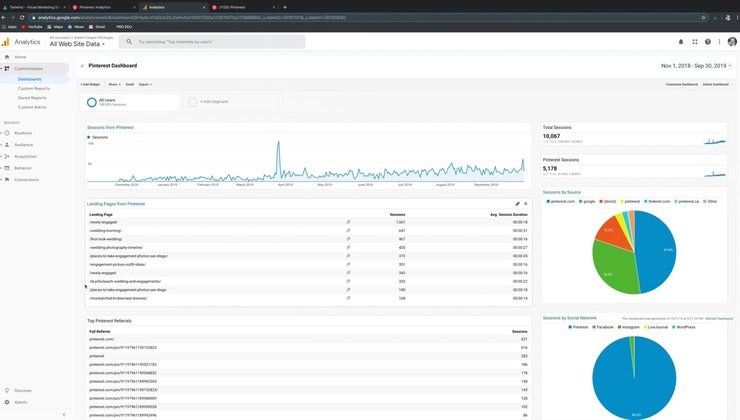Click the Conversions flag icon
Screen dimensions: 740x420
pos(7,180)
